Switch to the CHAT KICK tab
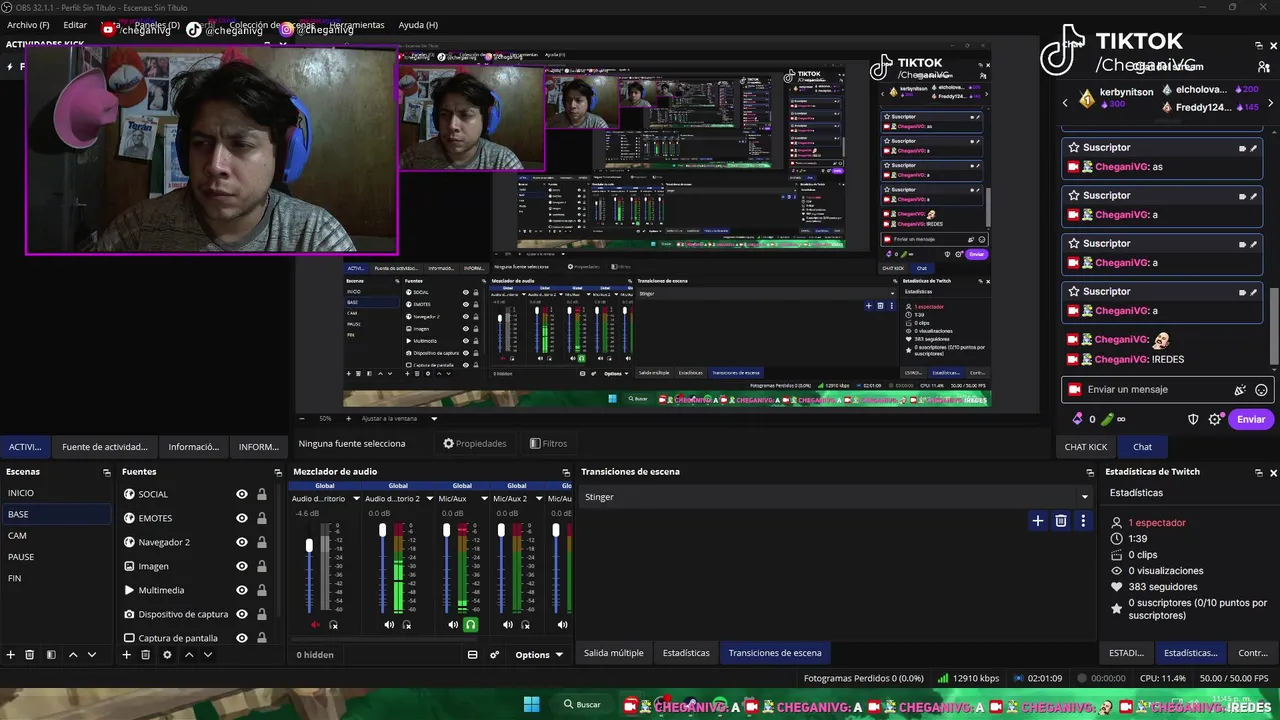 click(x=1086, y=447)
